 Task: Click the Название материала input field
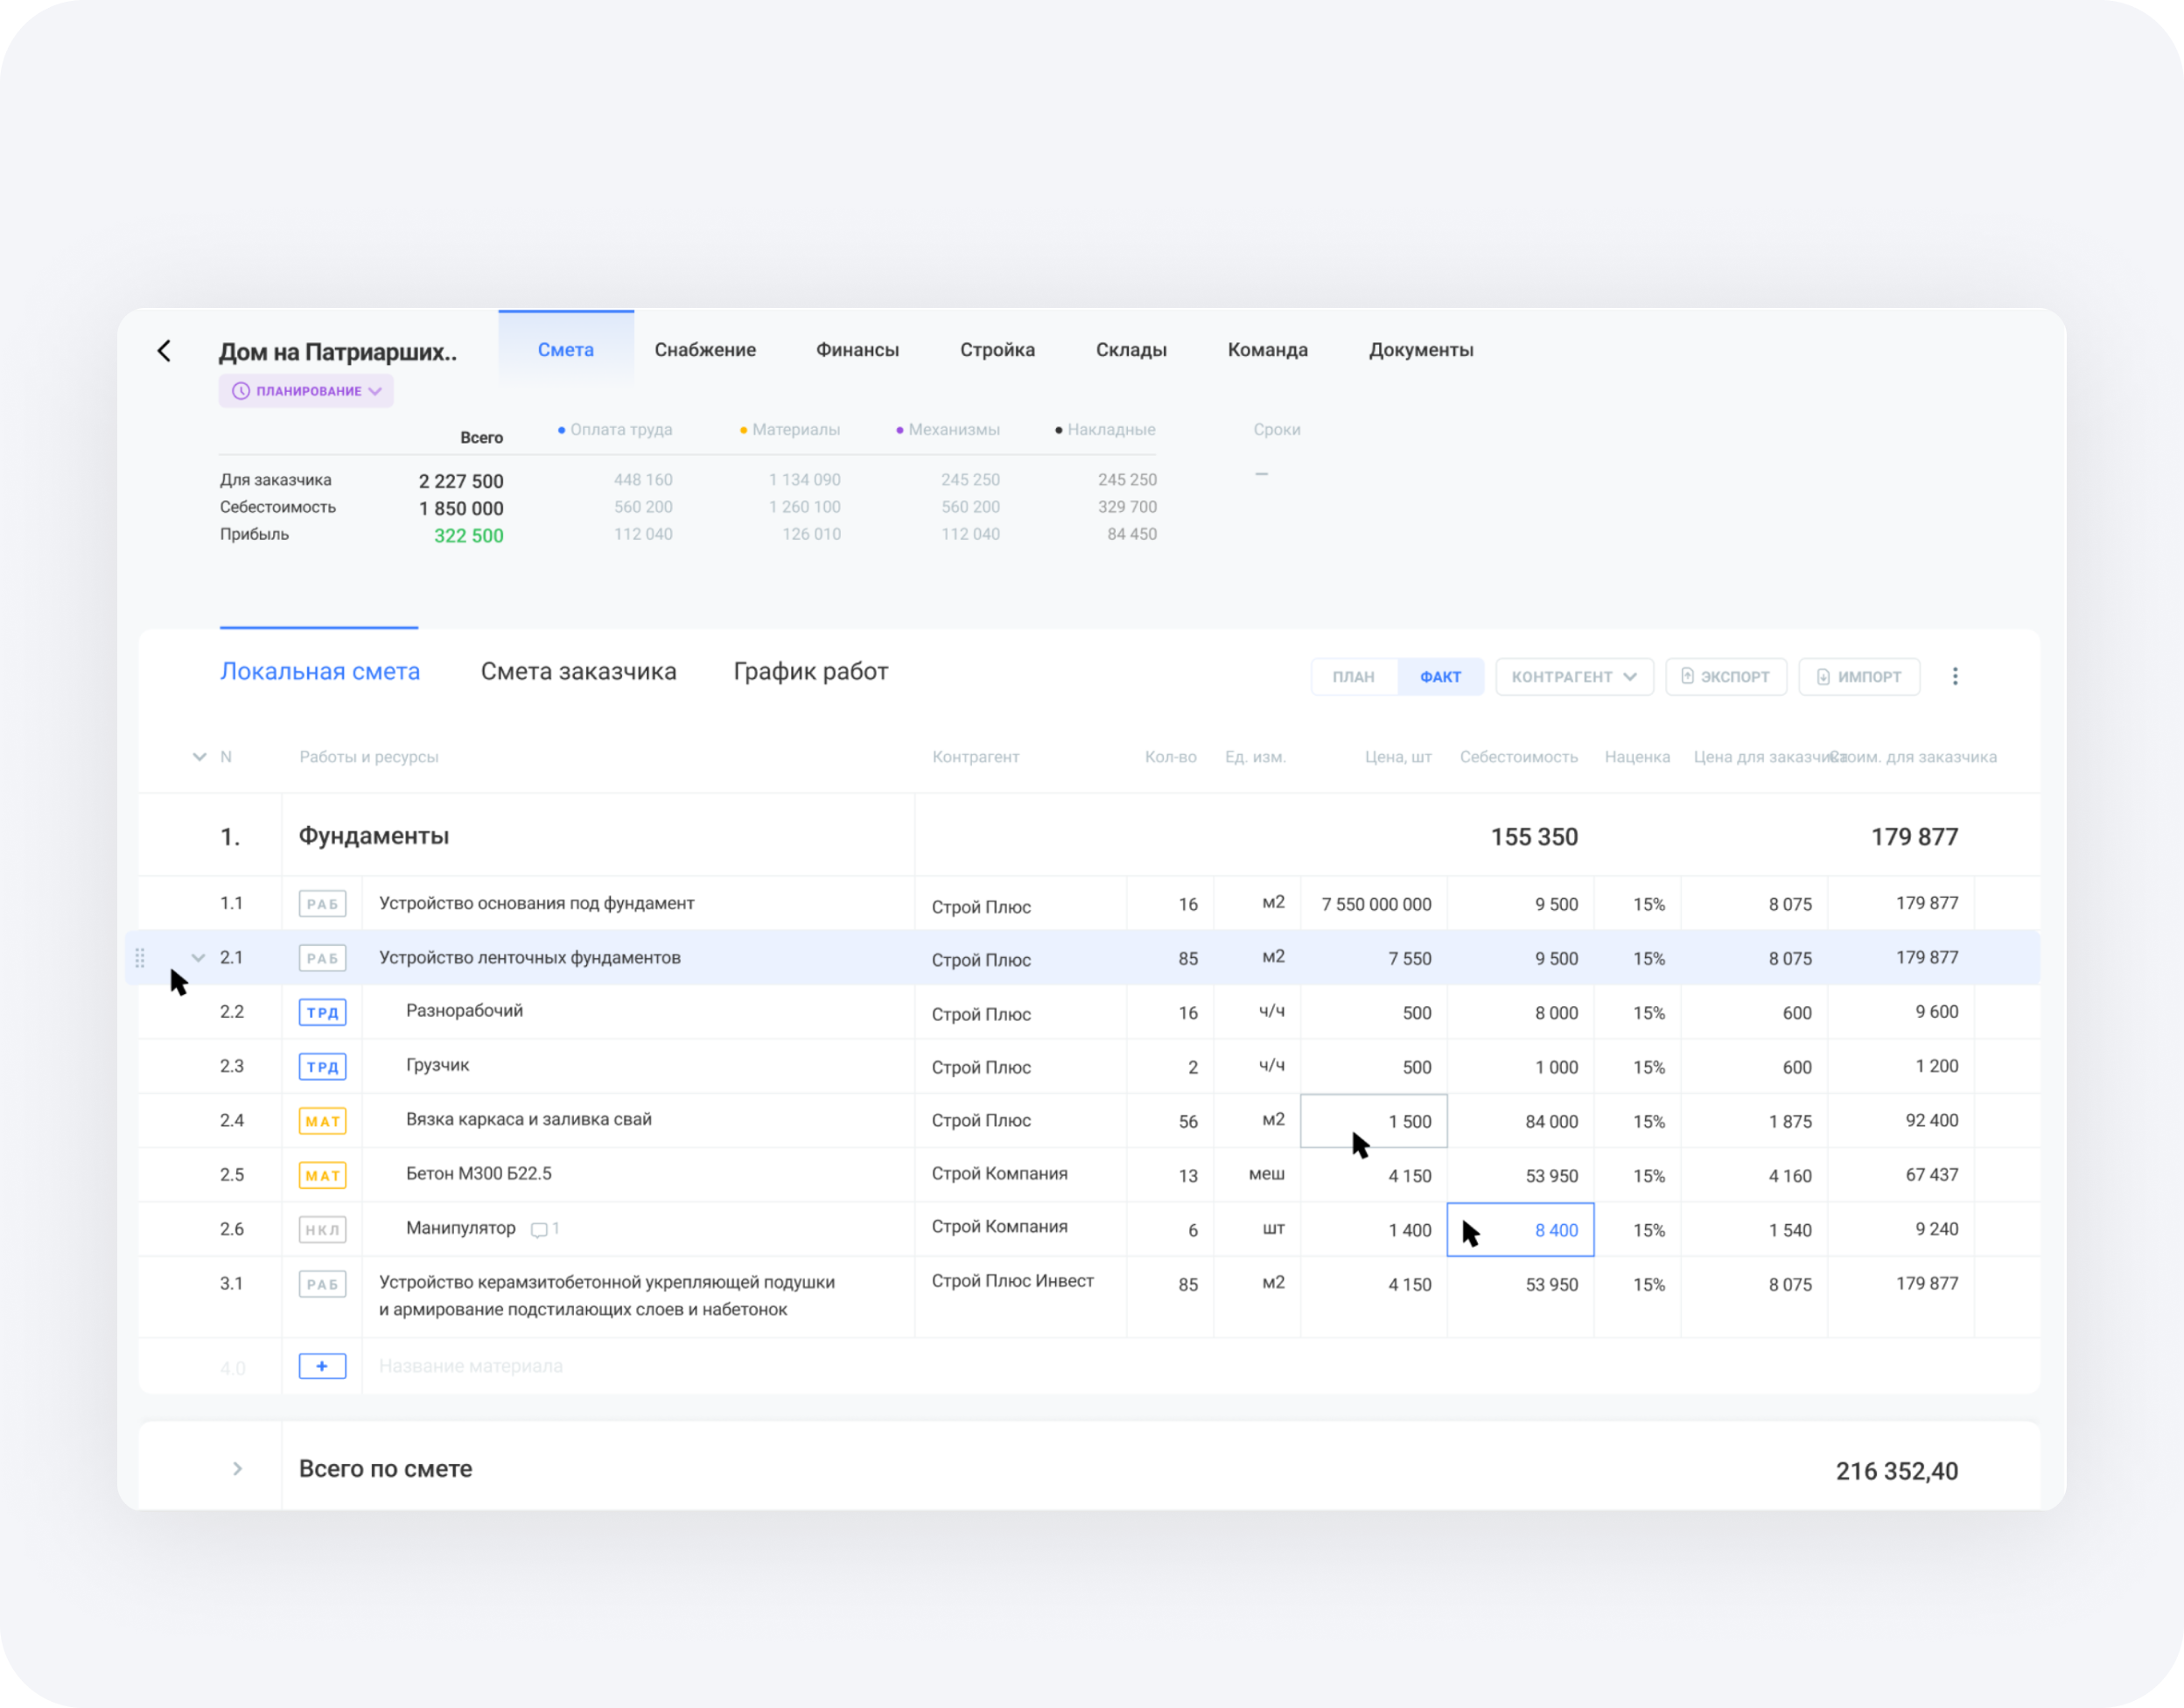471,1365
